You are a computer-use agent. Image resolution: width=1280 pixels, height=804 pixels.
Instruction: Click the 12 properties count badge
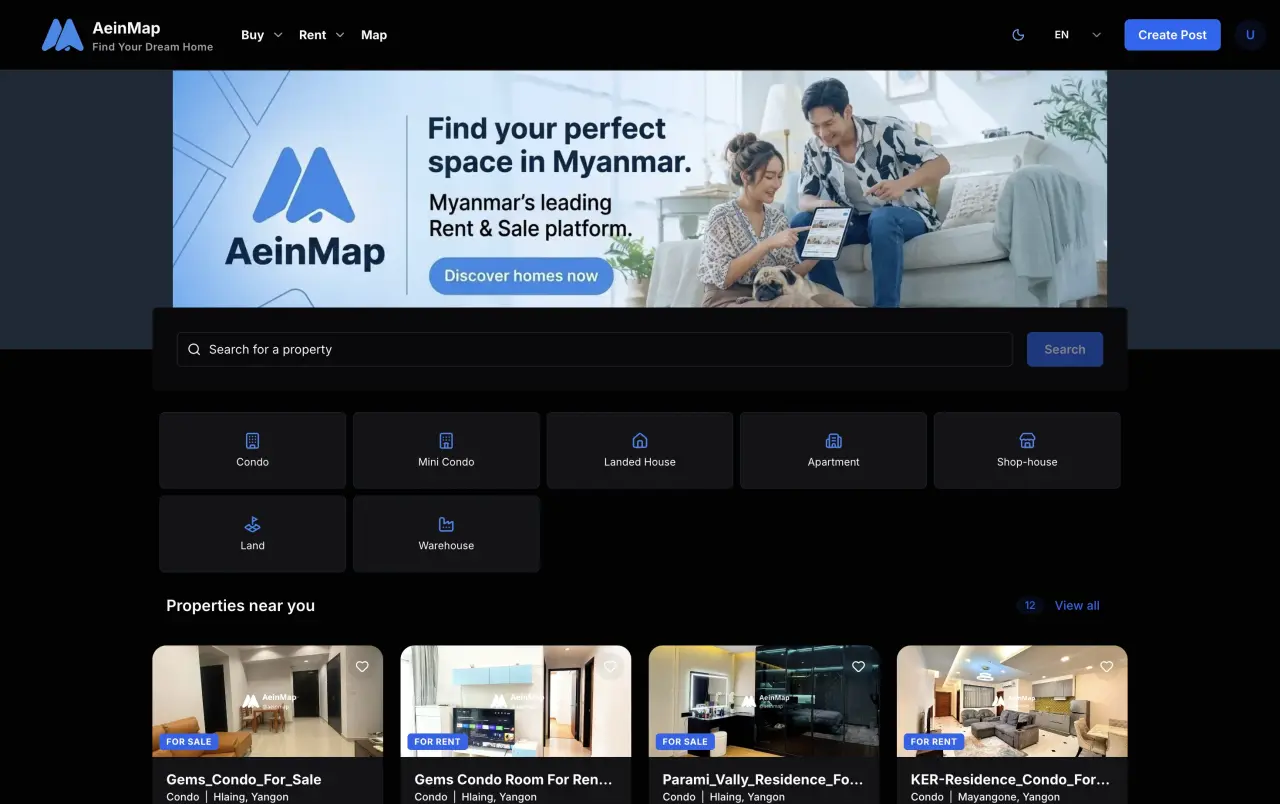1030,605
